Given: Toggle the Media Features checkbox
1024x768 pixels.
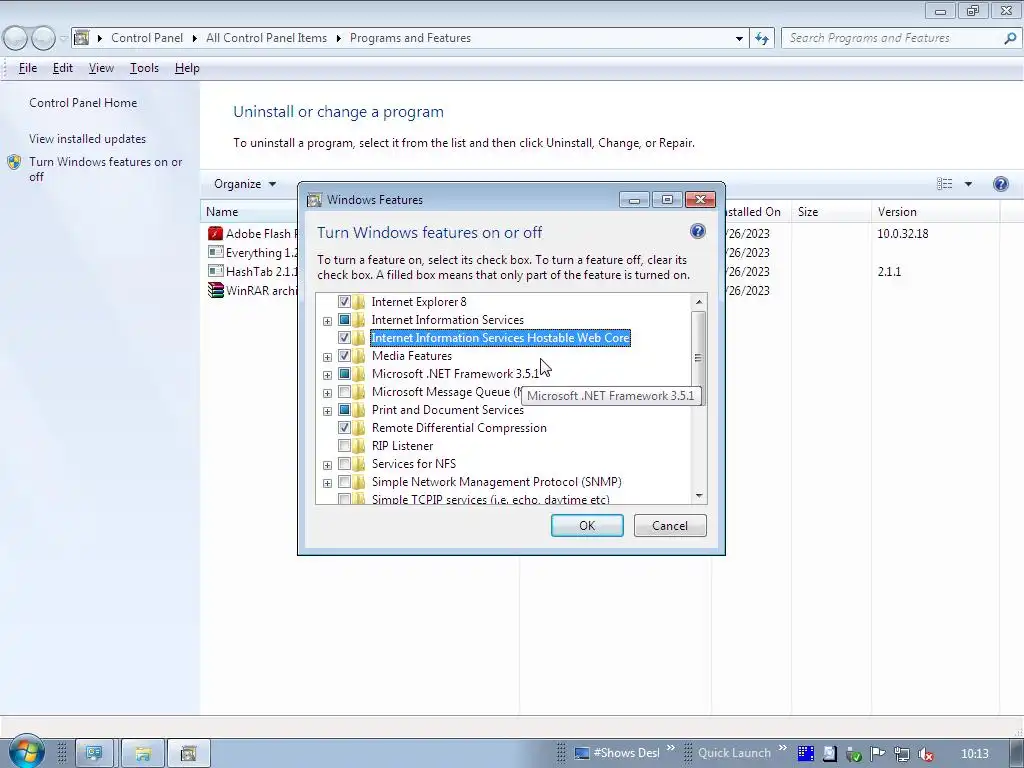Looking at the screenshot, I should click(344, 356).
